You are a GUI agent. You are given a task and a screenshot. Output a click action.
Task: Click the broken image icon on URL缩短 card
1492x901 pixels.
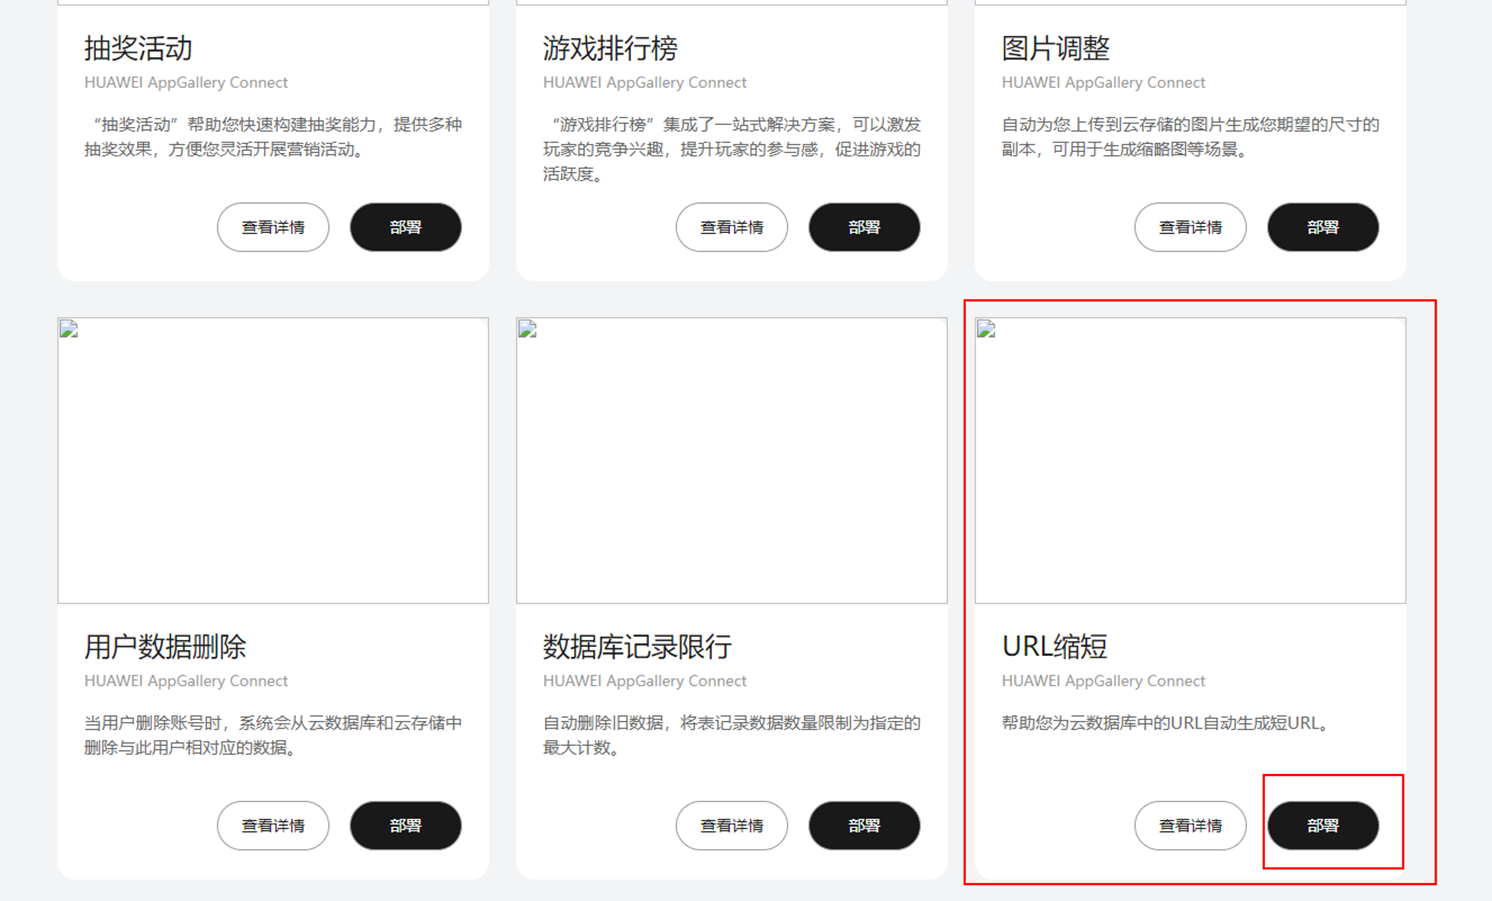click(x=984, y=328)
